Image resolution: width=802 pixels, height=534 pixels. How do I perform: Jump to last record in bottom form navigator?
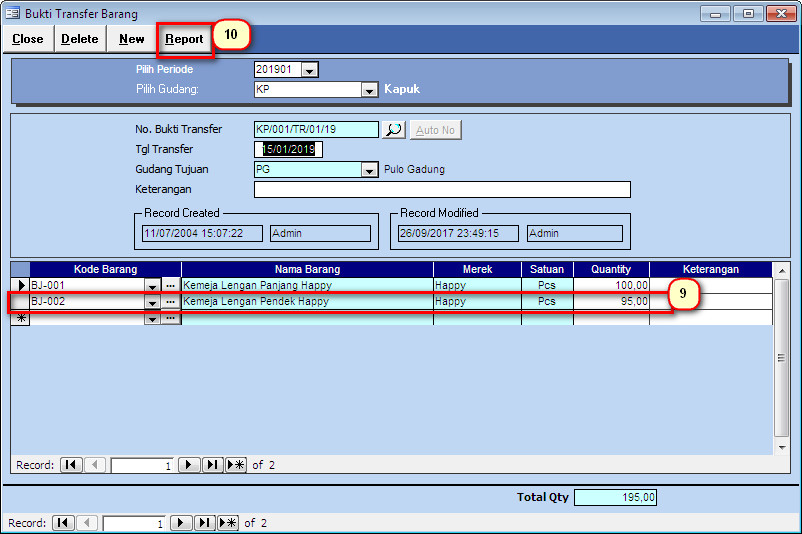pos(205,523)
